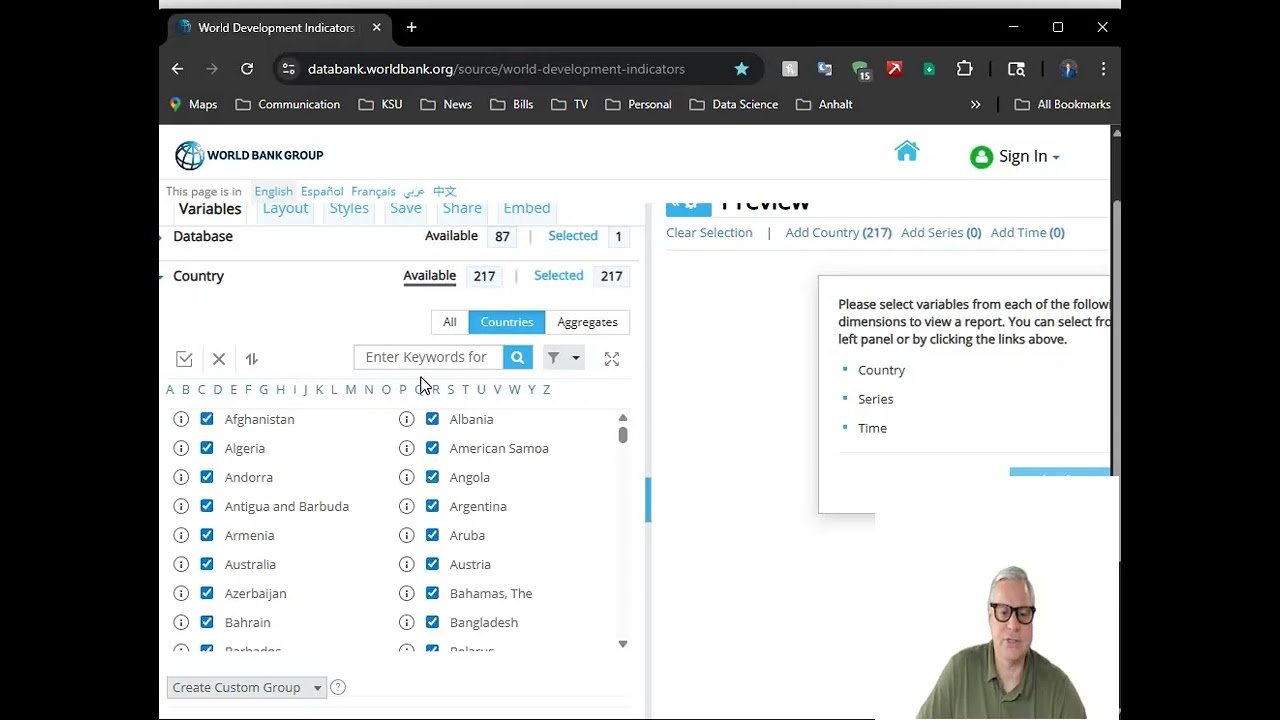View site information icon in address bar
Viewport: 1280px width, 720px height.
[x=288, y=69]
